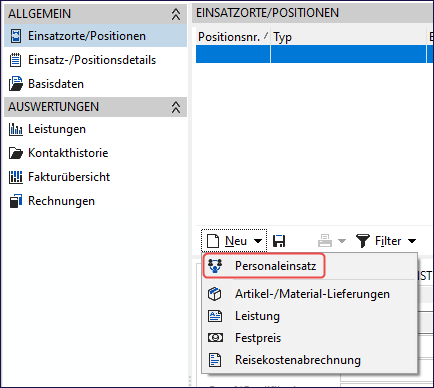
Task: Open the Filter dropdown arrow
Action: pos(412,241)
